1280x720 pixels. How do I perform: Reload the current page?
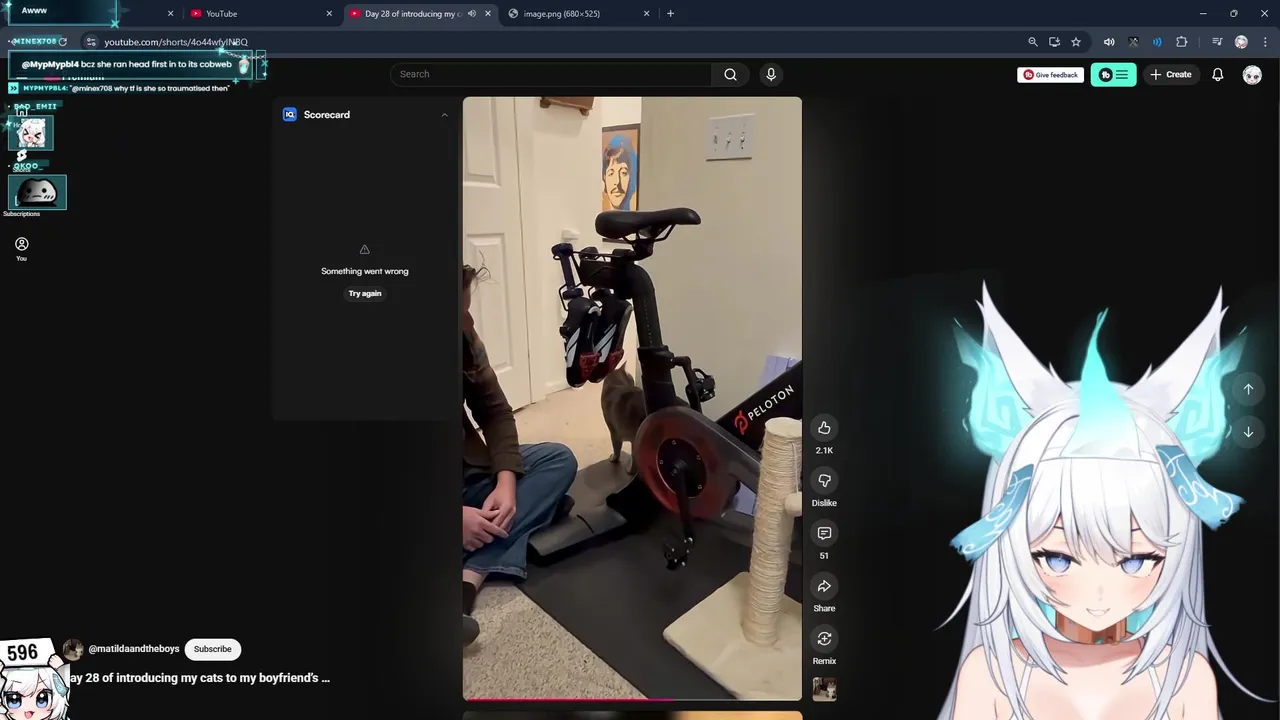[x=62, y=42]
